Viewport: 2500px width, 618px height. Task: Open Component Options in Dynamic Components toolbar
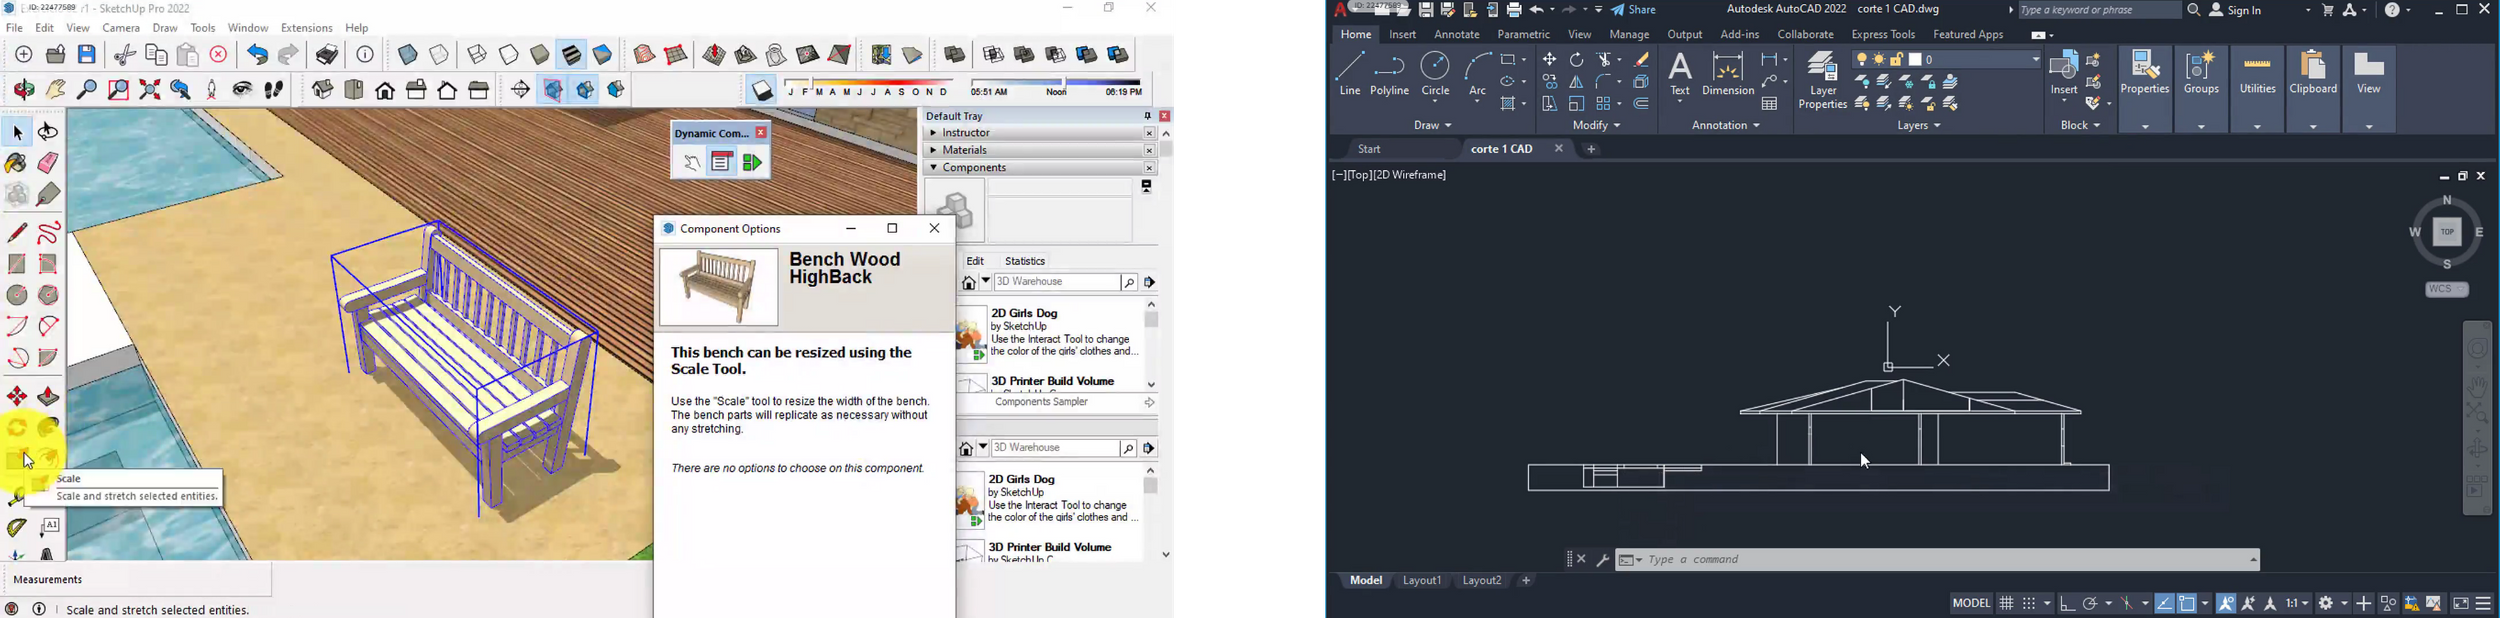(721, 162)
